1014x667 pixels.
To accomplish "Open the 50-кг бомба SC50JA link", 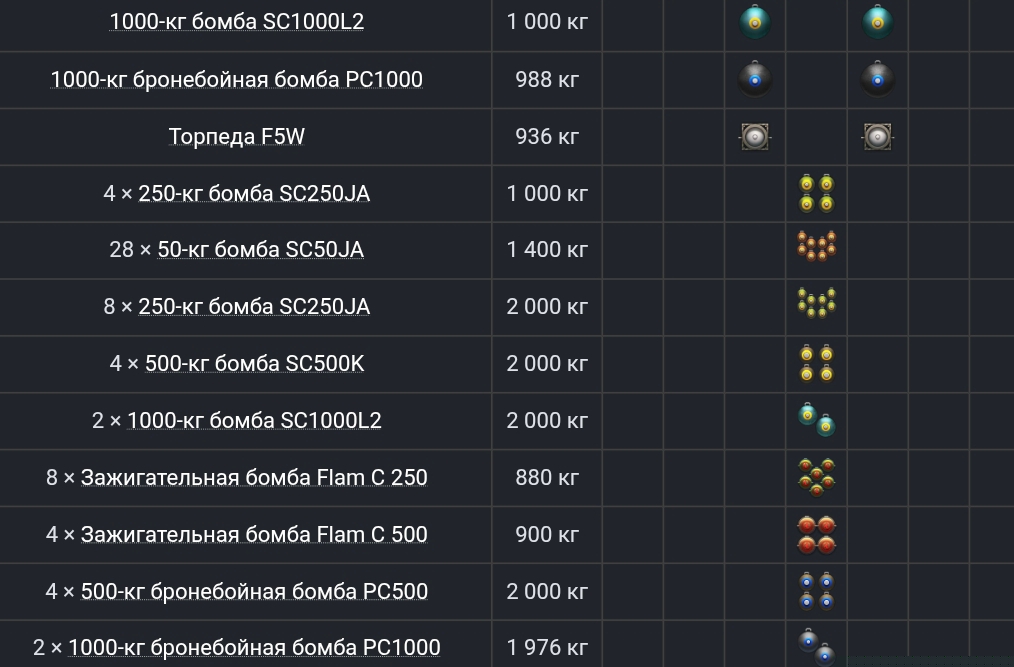I will point(260,250).
